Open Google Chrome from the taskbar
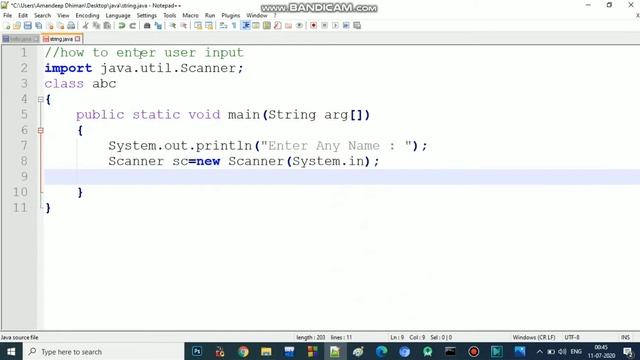This screenshot has width=640, height=360. coord(243,352)
